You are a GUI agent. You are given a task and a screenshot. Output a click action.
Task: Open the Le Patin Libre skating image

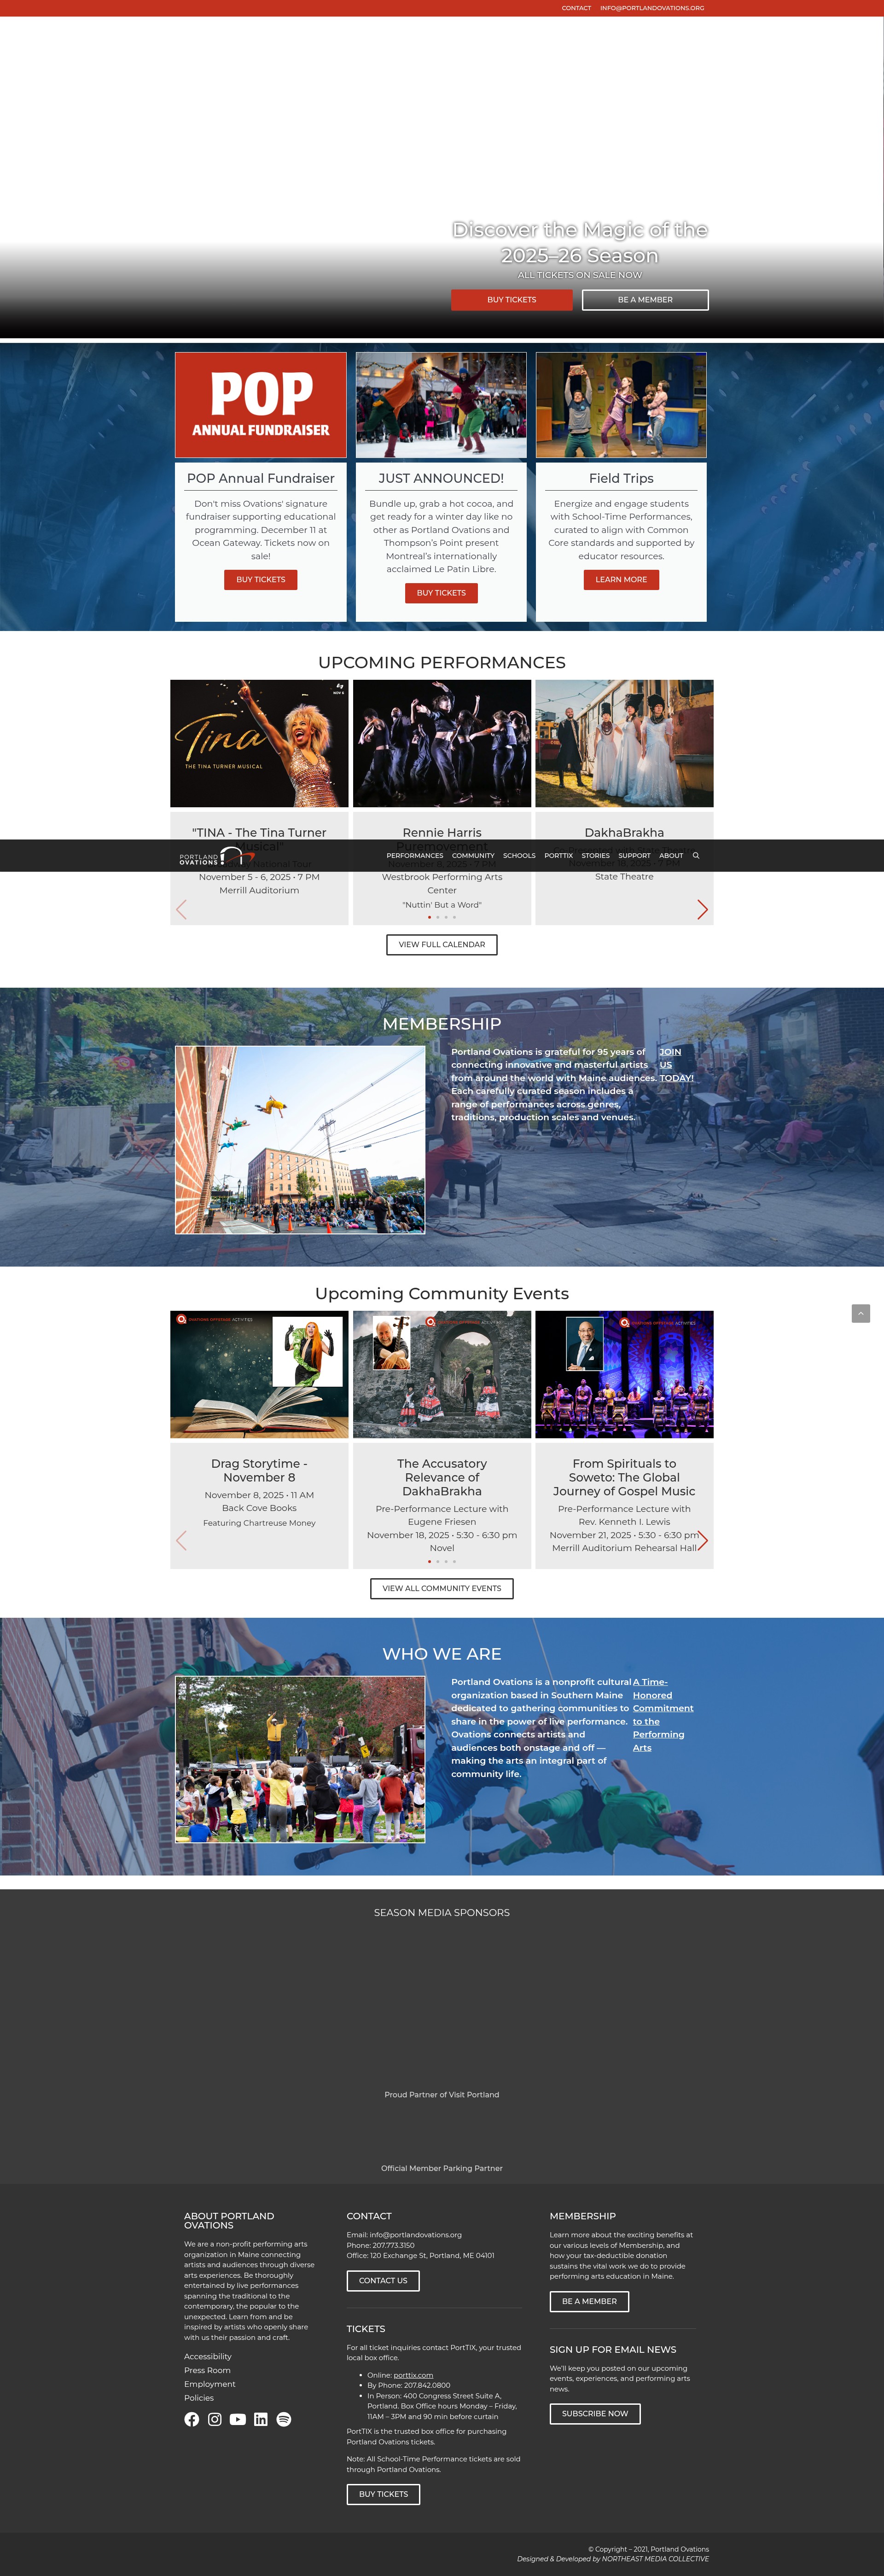(441, 405)
